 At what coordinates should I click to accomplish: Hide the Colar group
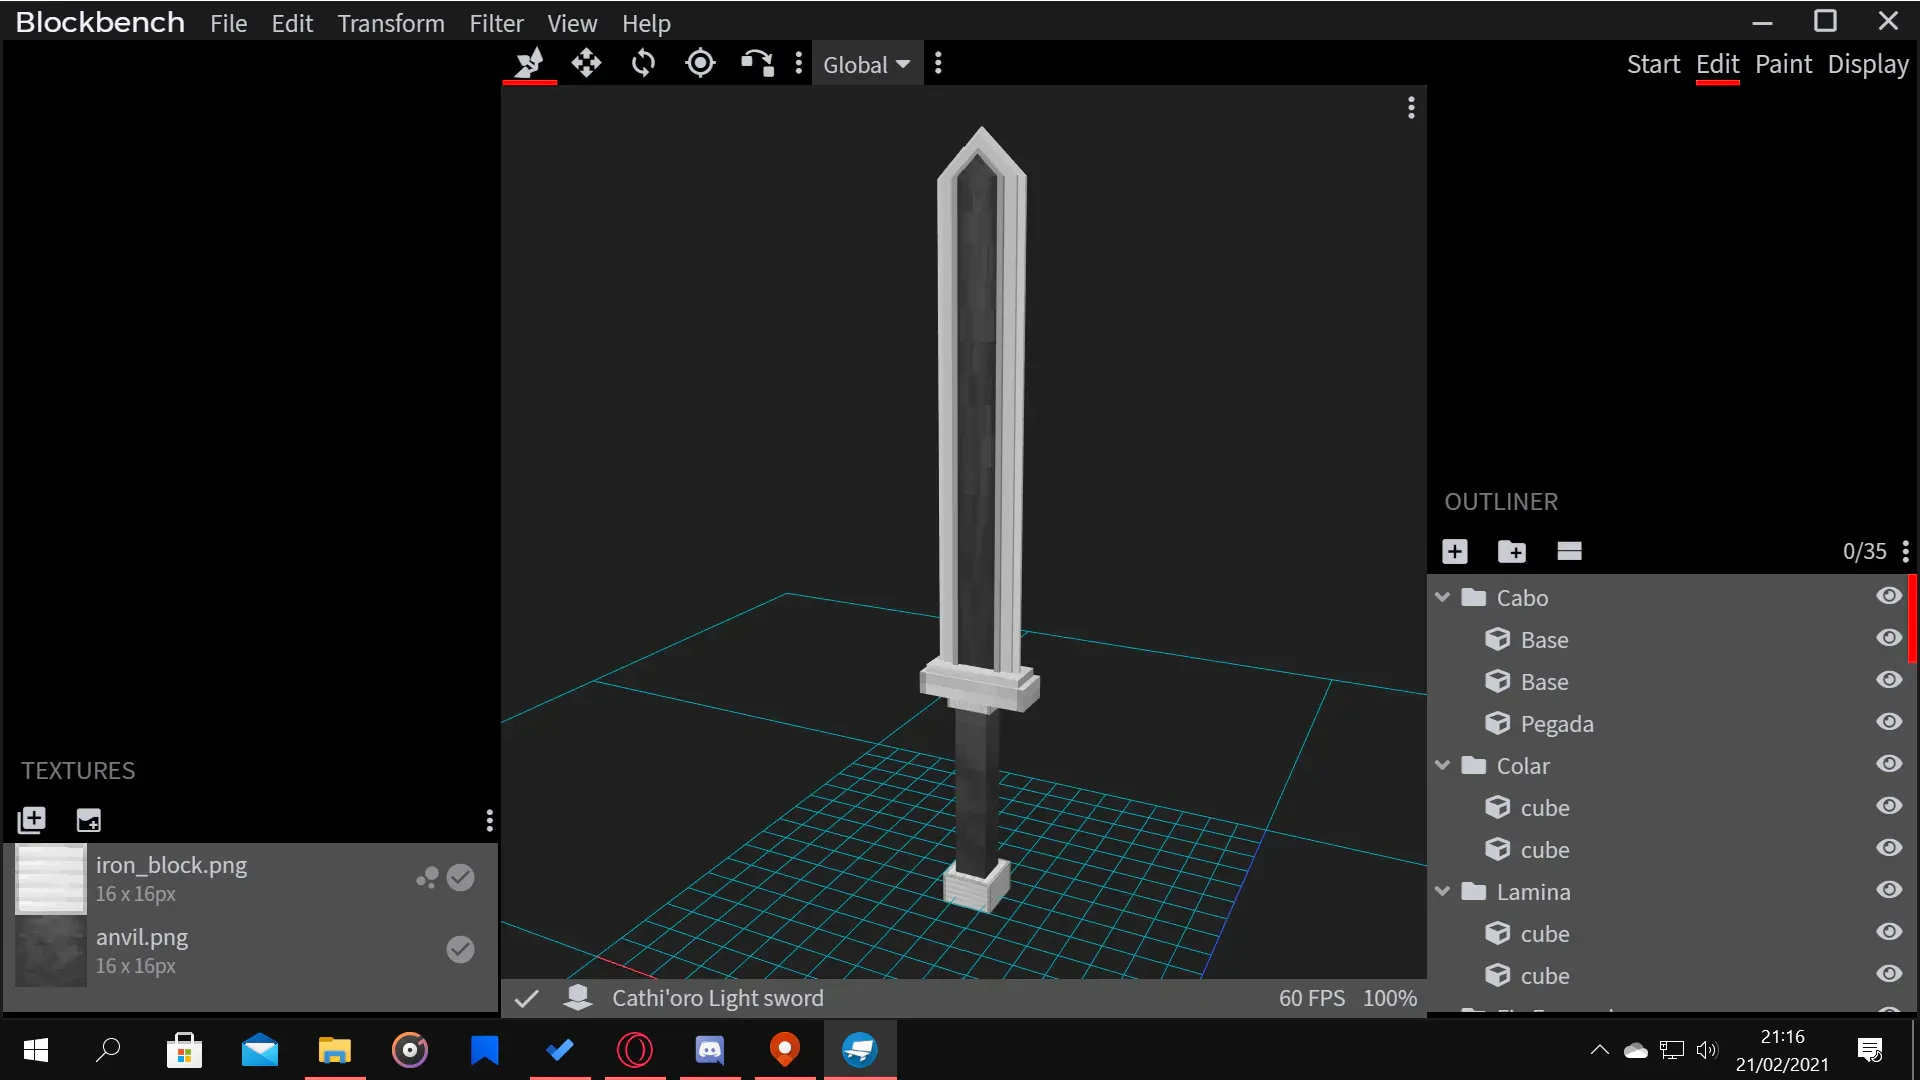1888,764
